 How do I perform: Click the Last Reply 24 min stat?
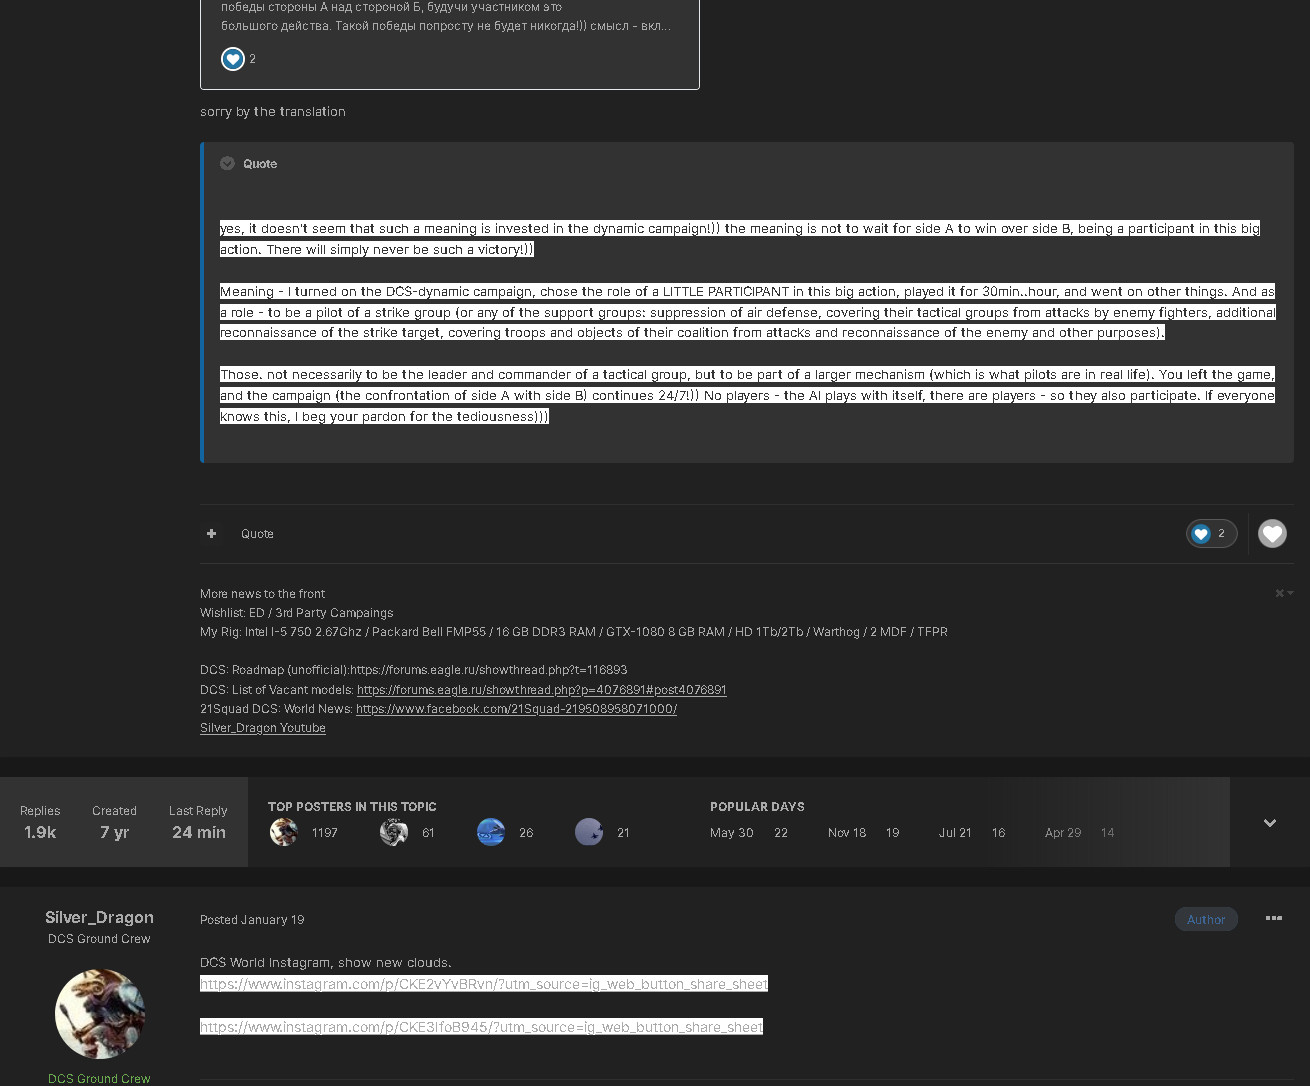[198, 822]
